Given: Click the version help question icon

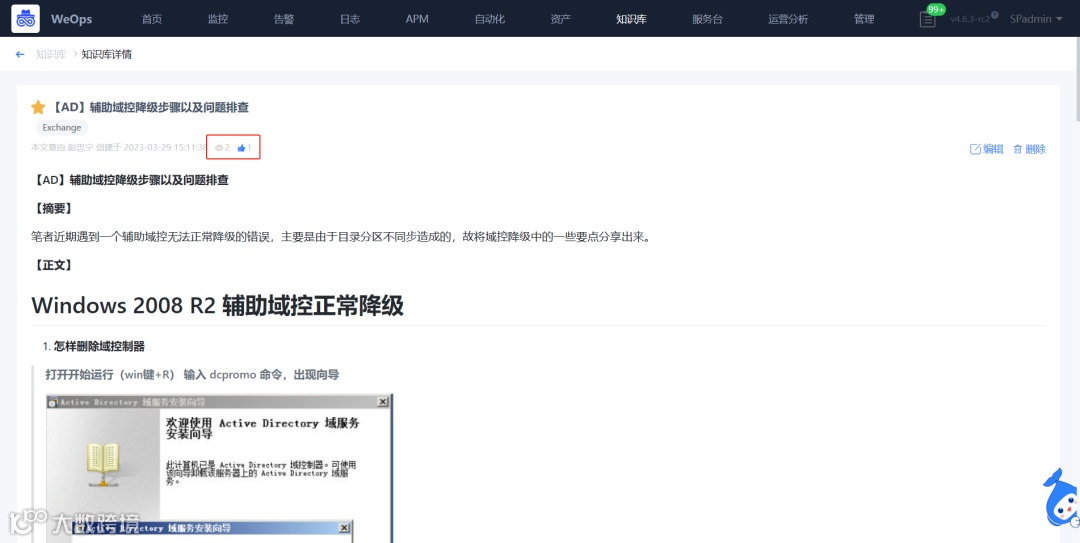Looking at the screenshot, I should coord(995,14).
